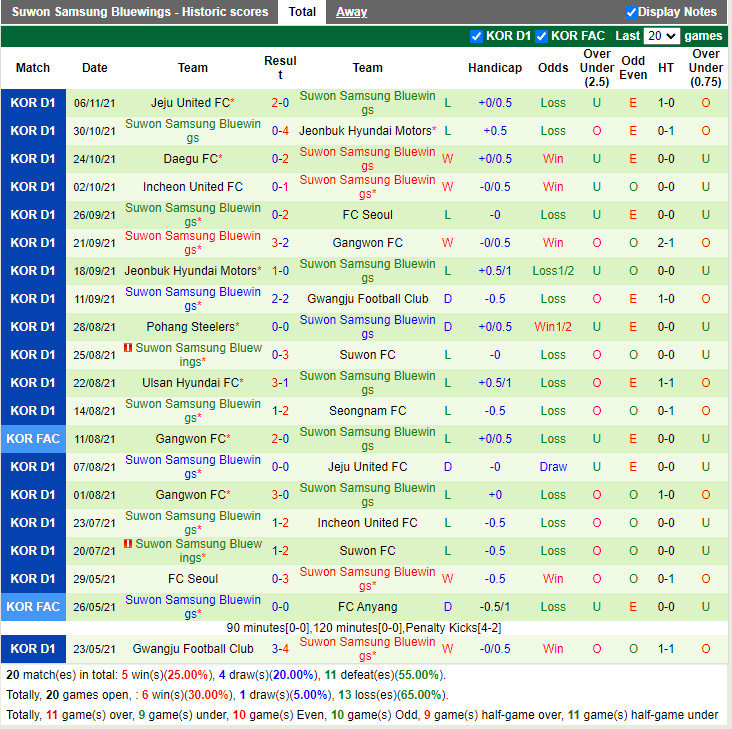Open Gwangju Football Club in the 11/09/21 row
This screenshot has width=732, height=729.
point(367,299)
